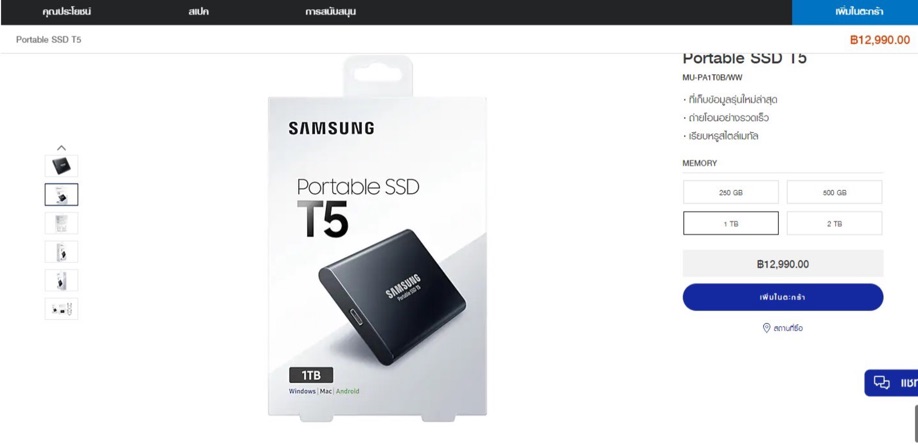The height and width of the screenshot is (445, 918).
Task: Open the คุณประโยชน์ tab
Action: coord(67,12)
